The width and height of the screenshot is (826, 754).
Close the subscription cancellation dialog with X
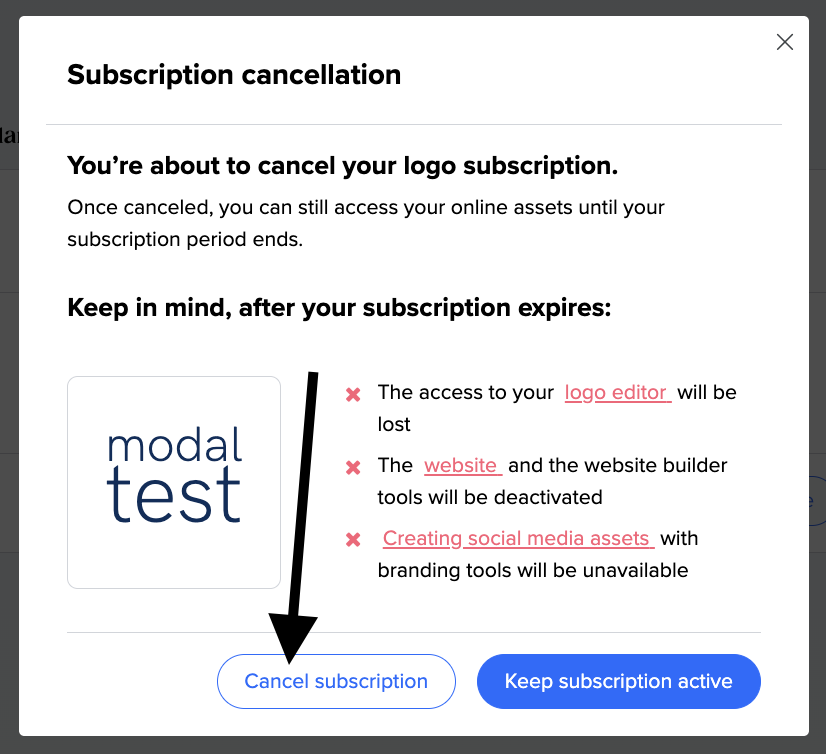point(784,42)
